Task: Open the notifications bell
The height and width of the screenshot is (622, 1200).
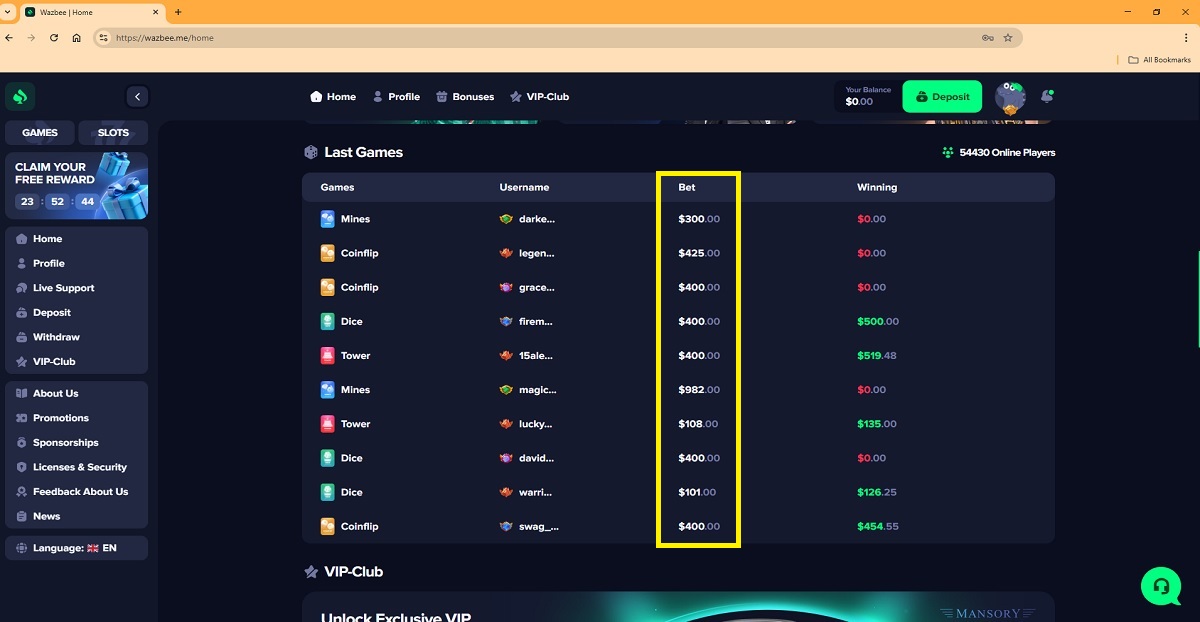Action: [x=1047, y=97]
